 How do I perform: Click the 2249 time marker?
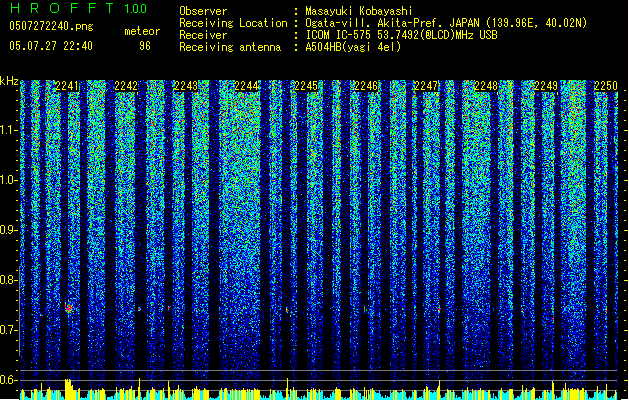tap(546, 86)
